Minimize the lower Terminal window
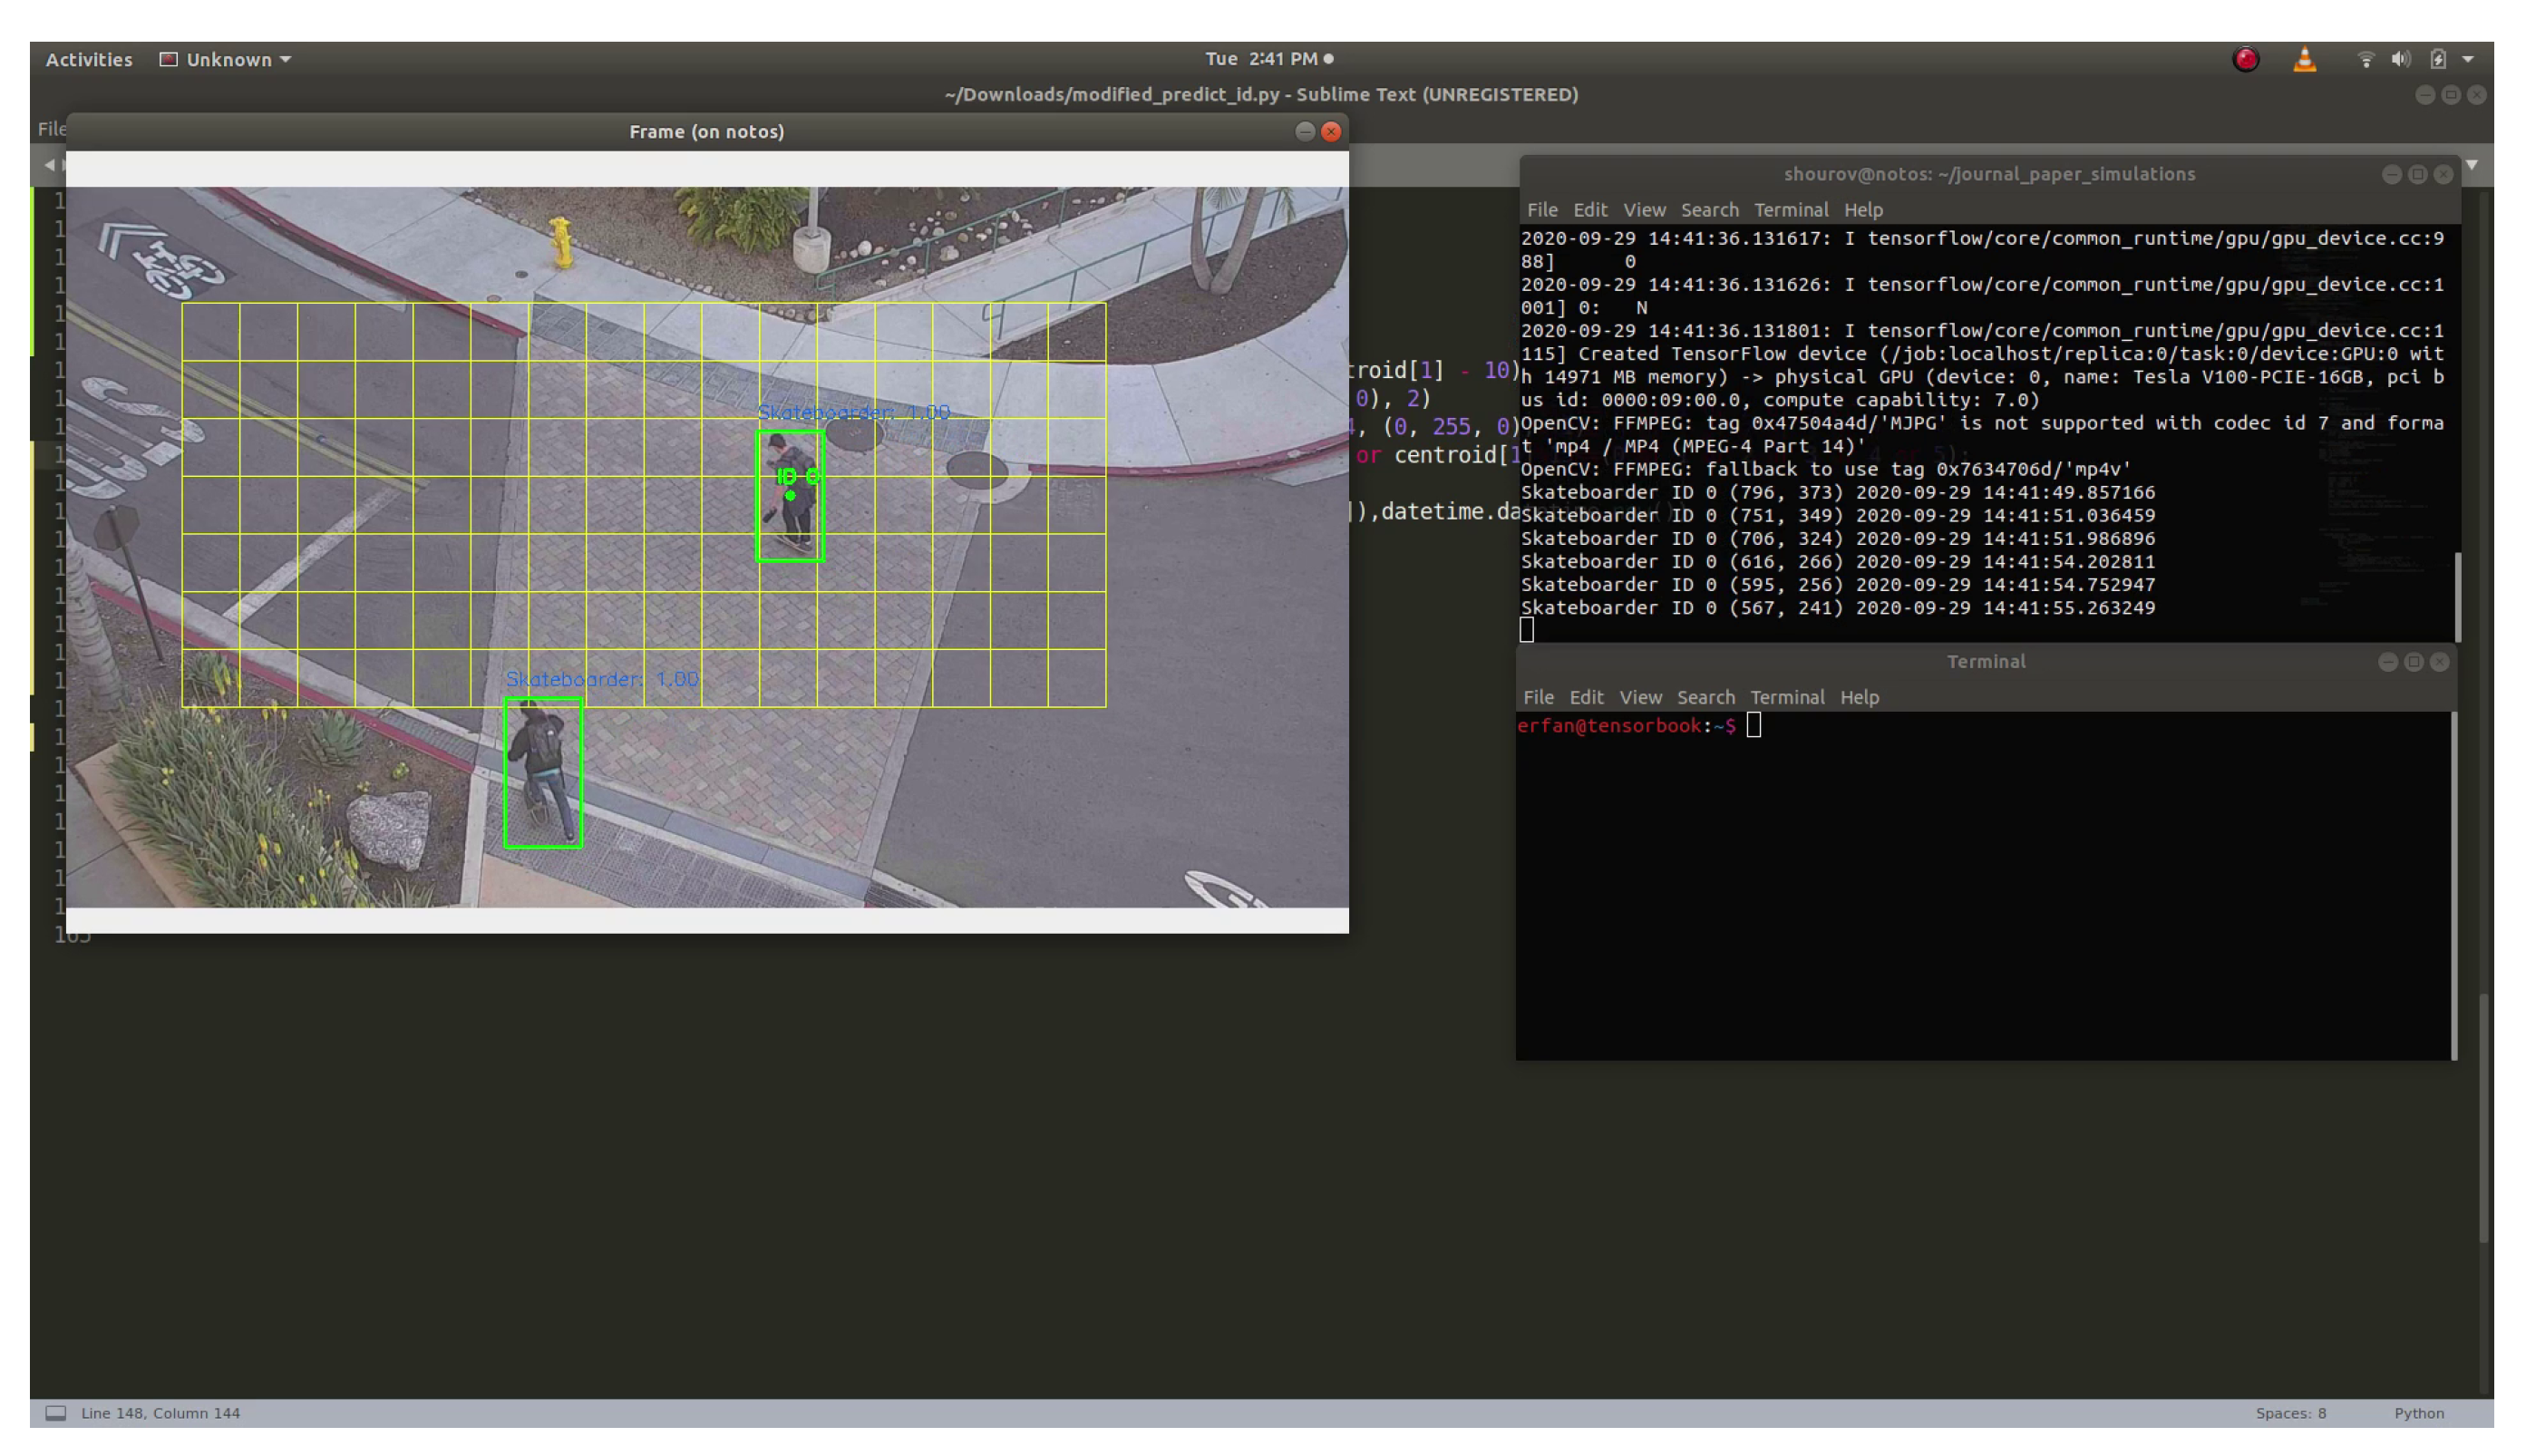 point(2386,662)
